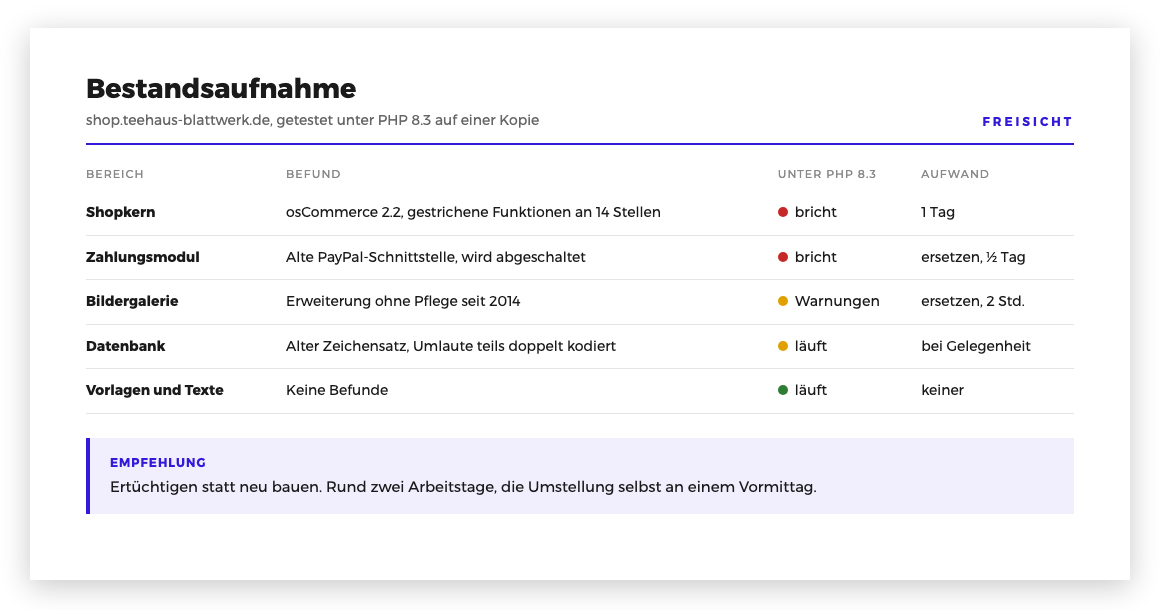This screenshot has height=610, width=1160.
Task: Click the BEREICH column header
Action: [x=115, y=174]
